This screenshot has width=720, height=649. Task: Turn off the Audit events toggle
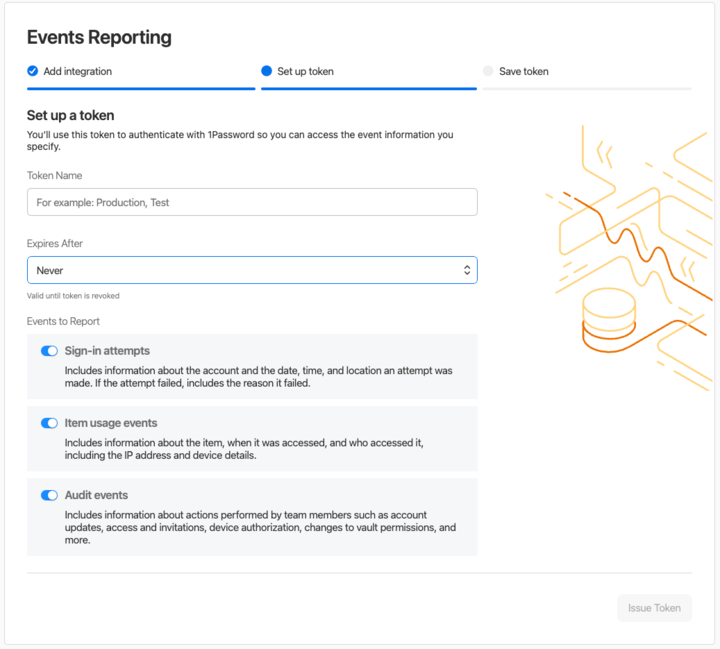tap(49, 495)
